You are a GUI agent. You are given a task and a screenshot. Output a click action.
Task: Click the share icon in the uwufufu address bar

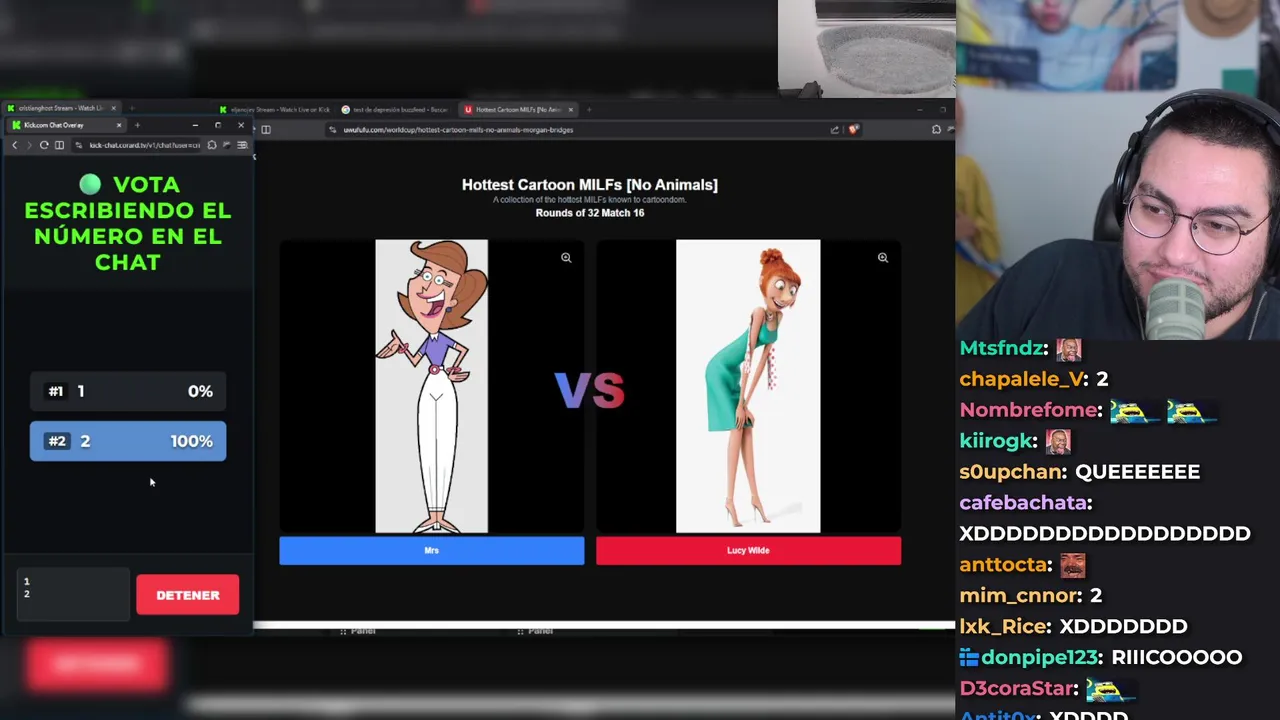tap(835, 129)
